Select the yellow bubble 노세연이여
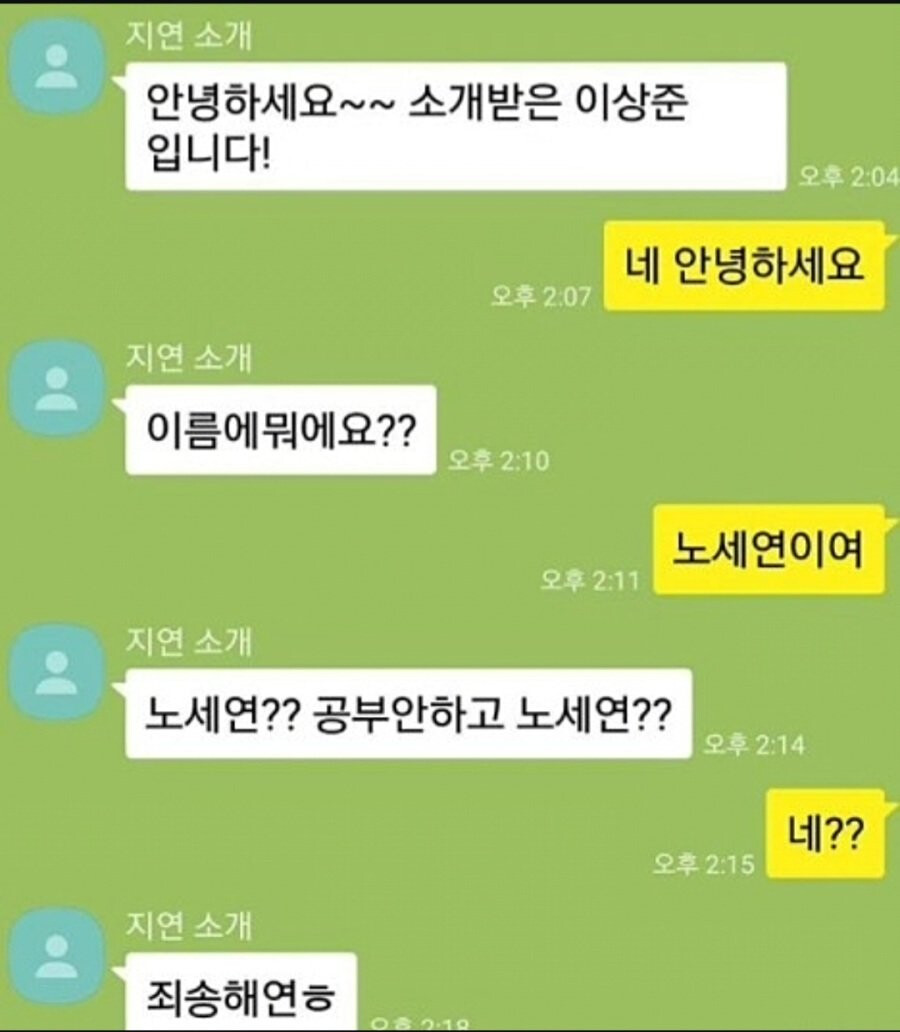The height and width of the screenshot is (1032, 900). coord(769,550)
